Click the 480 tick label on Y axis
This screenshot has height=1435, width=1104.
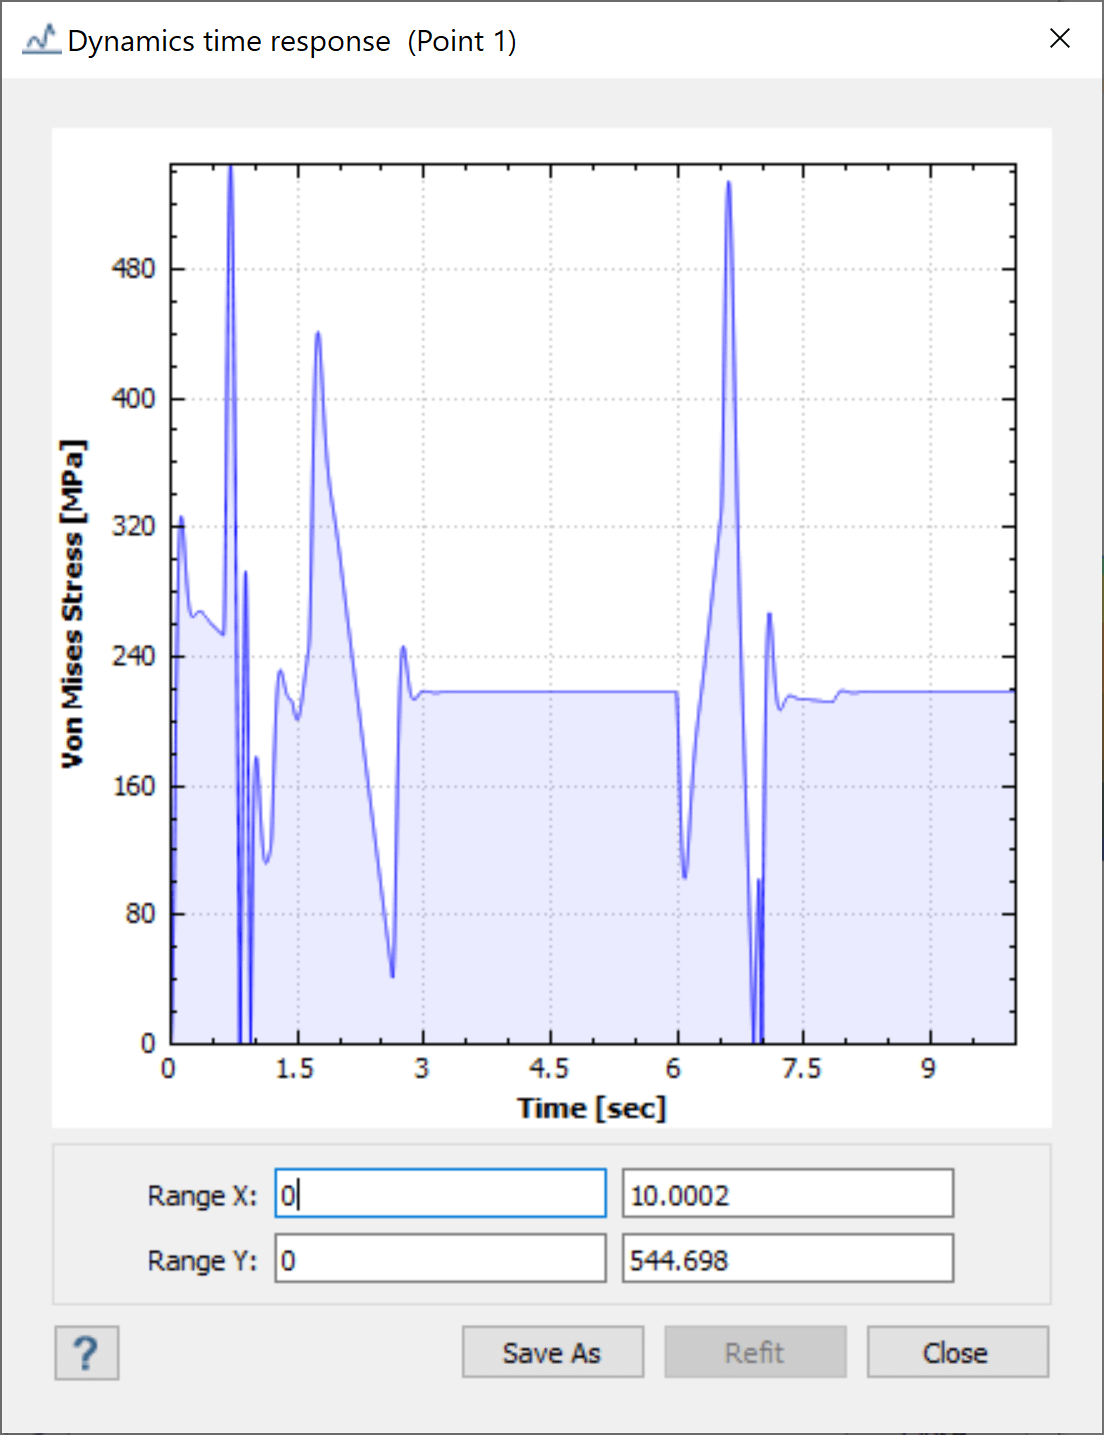pos(134,269)
